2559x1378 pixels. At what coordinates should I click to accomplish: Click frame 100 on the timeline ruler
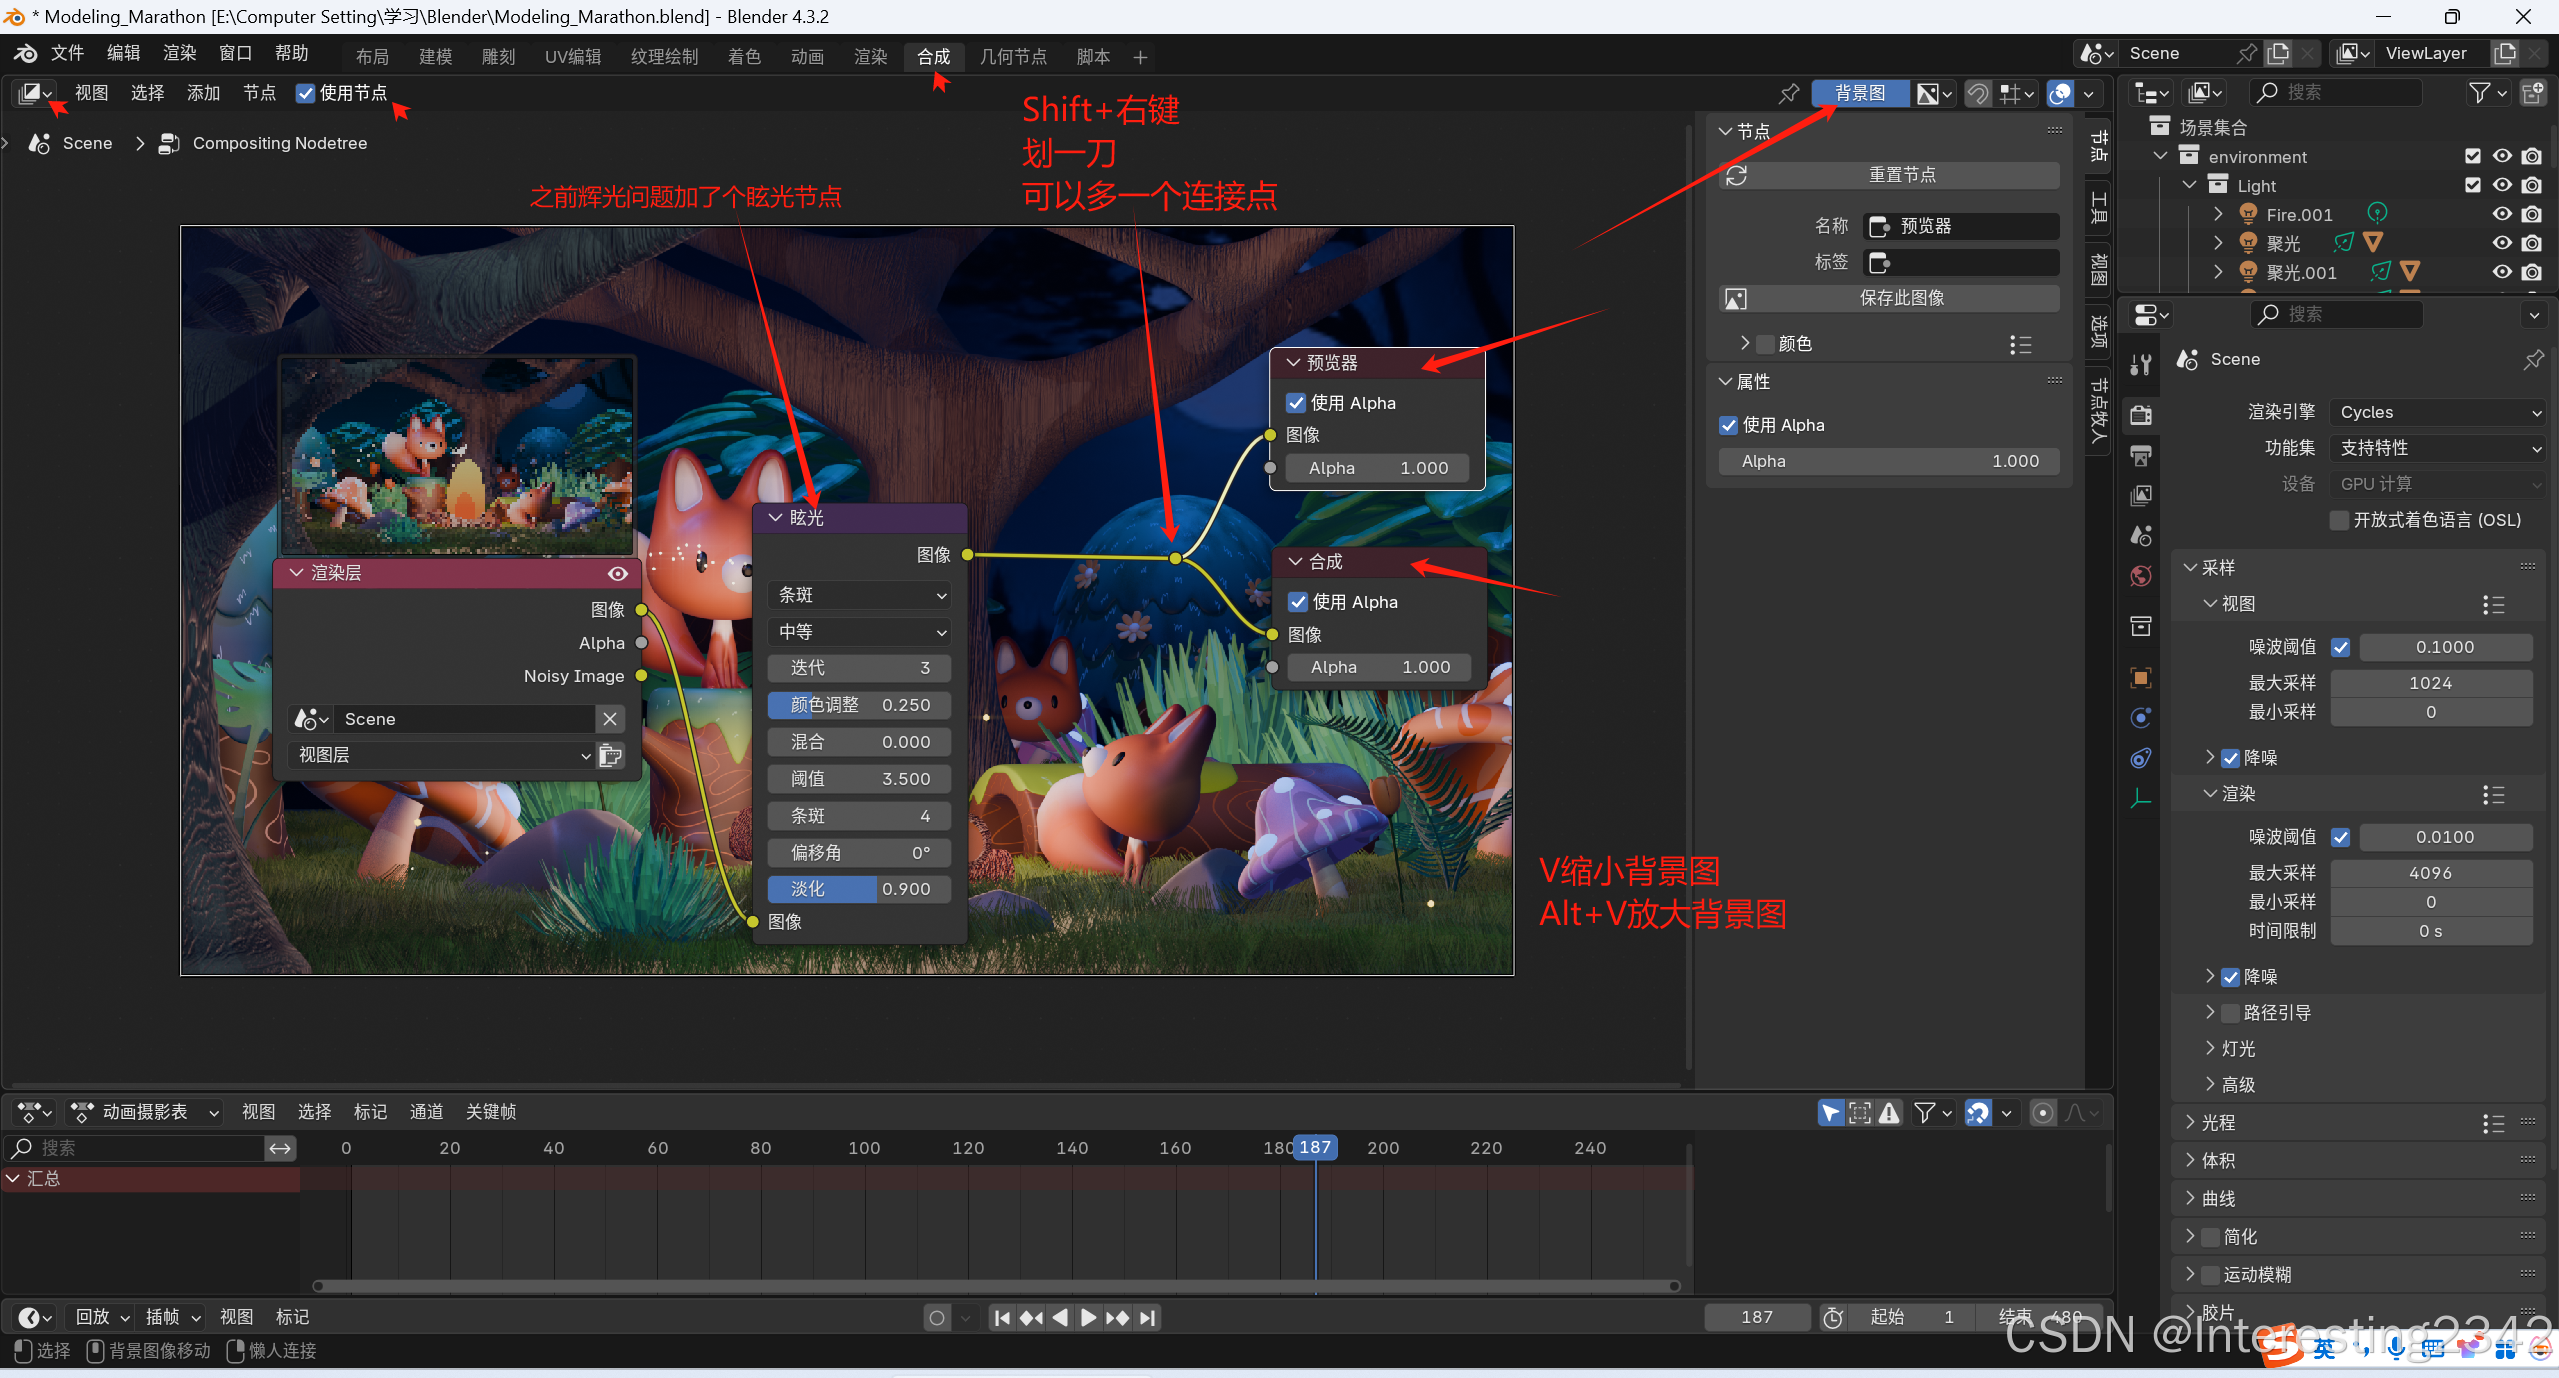click(x=864, y=1148)
